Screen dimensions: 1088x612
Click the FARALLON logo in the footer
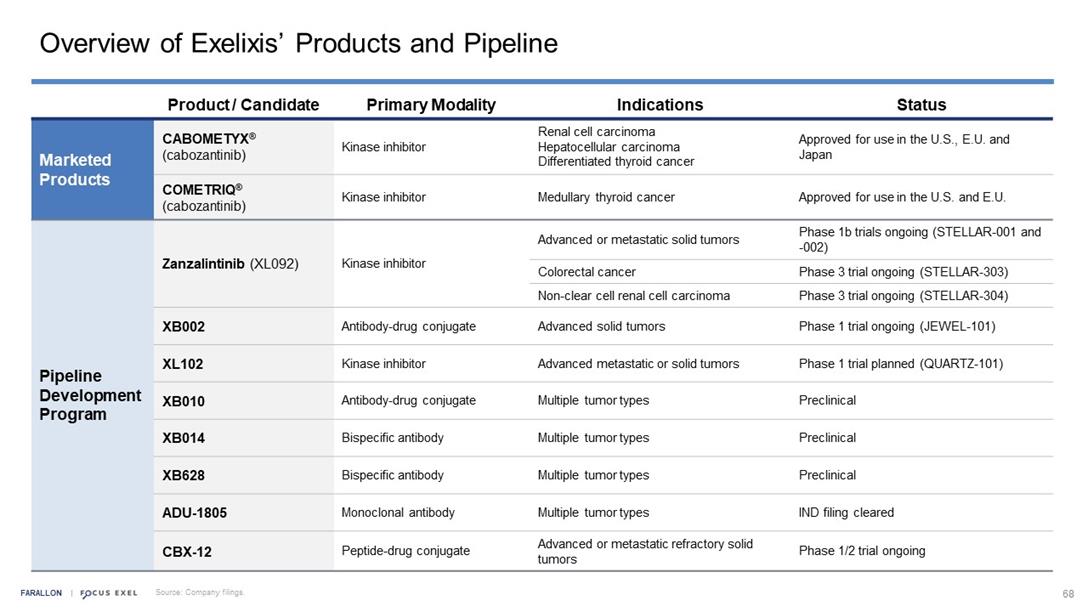pos(41,593)
